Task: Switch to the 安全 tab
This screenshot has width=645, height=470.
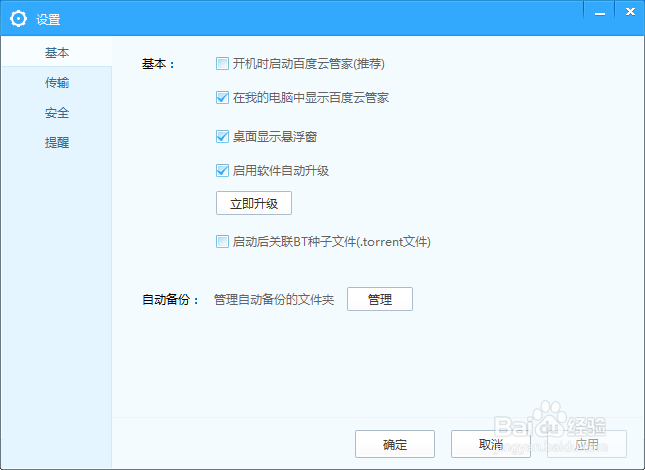Action: click(57, 113)
